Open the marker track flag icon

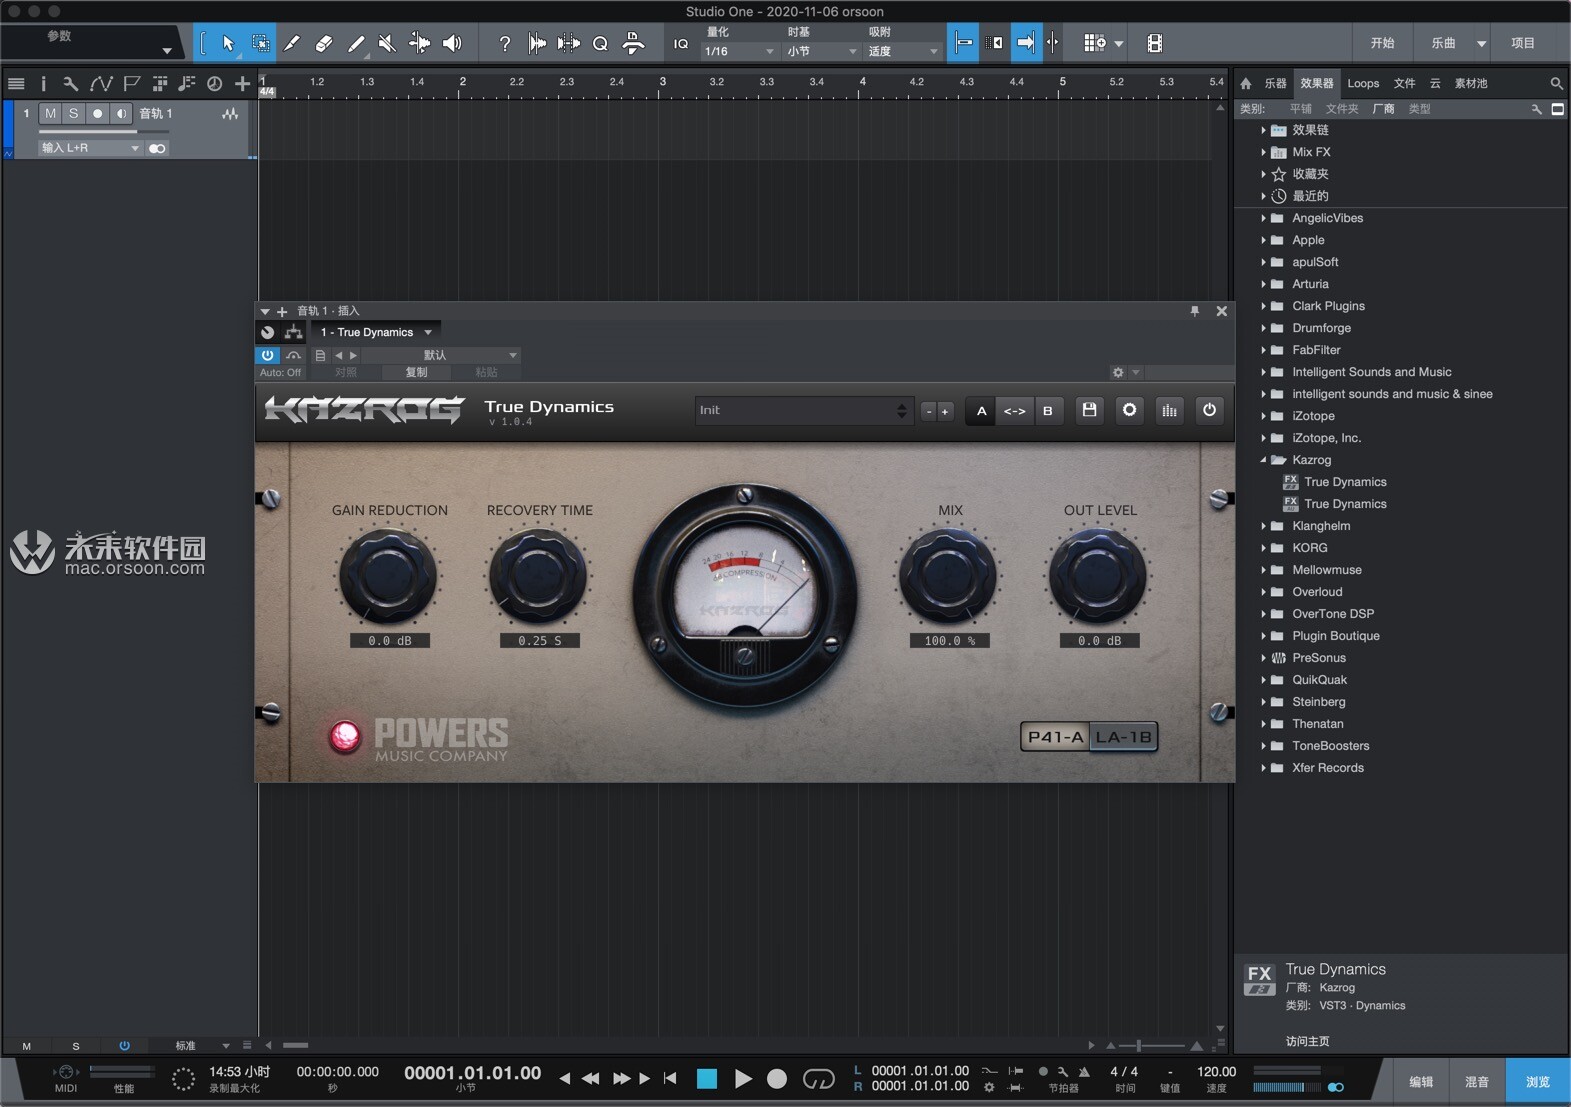tap(131, 84)
